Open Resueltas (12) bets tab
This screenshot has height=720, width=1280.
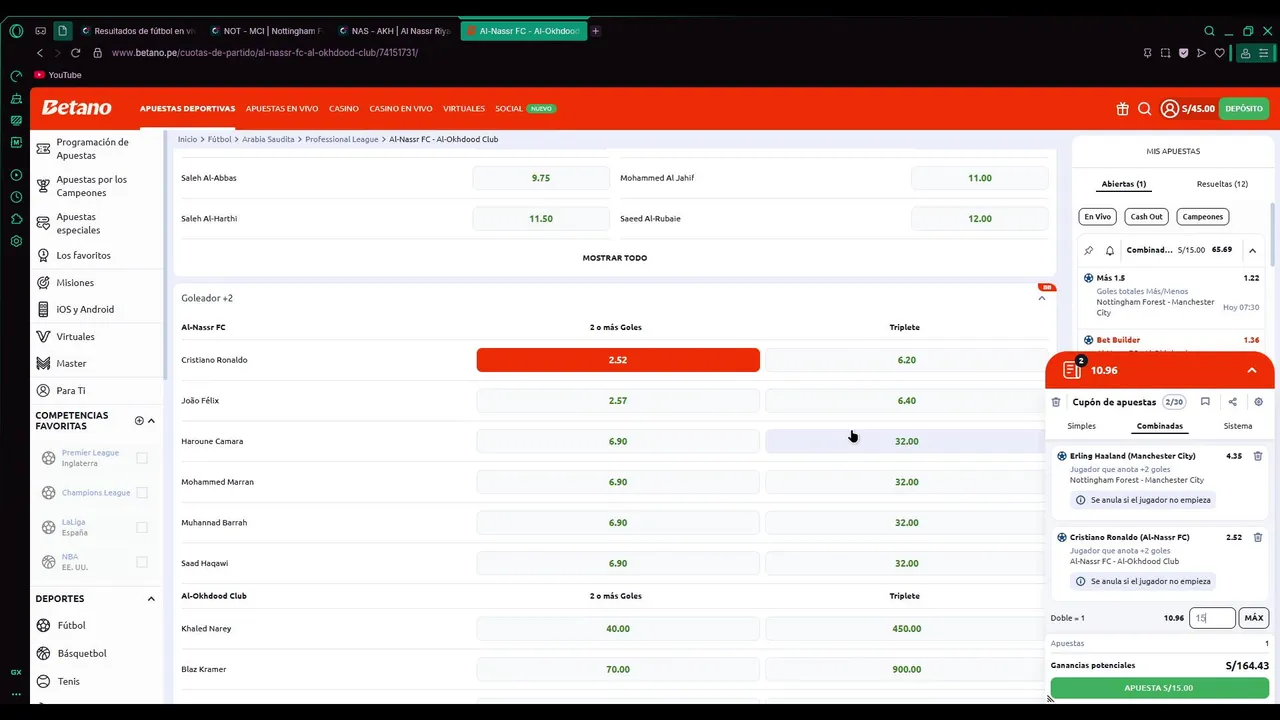(1222, 184)
